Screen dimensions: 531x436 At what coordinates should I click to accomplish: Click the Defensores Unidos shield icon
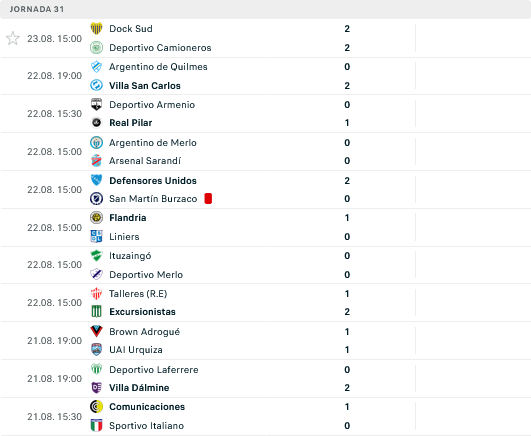(x=96, y=180)
